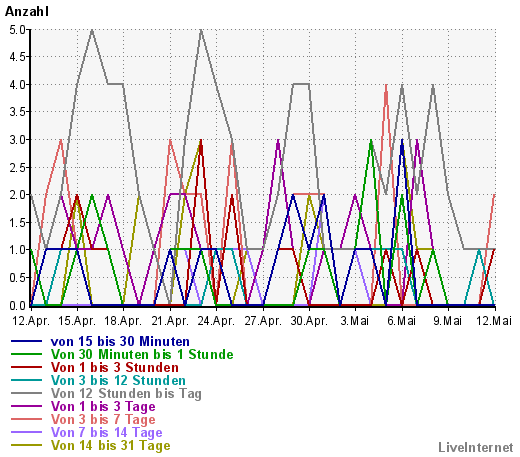This screenshot has width=520, height=457.
Task: Click the salmon line's 4.0 peak before 6.Mai
Action: click(x=386, y=85)
